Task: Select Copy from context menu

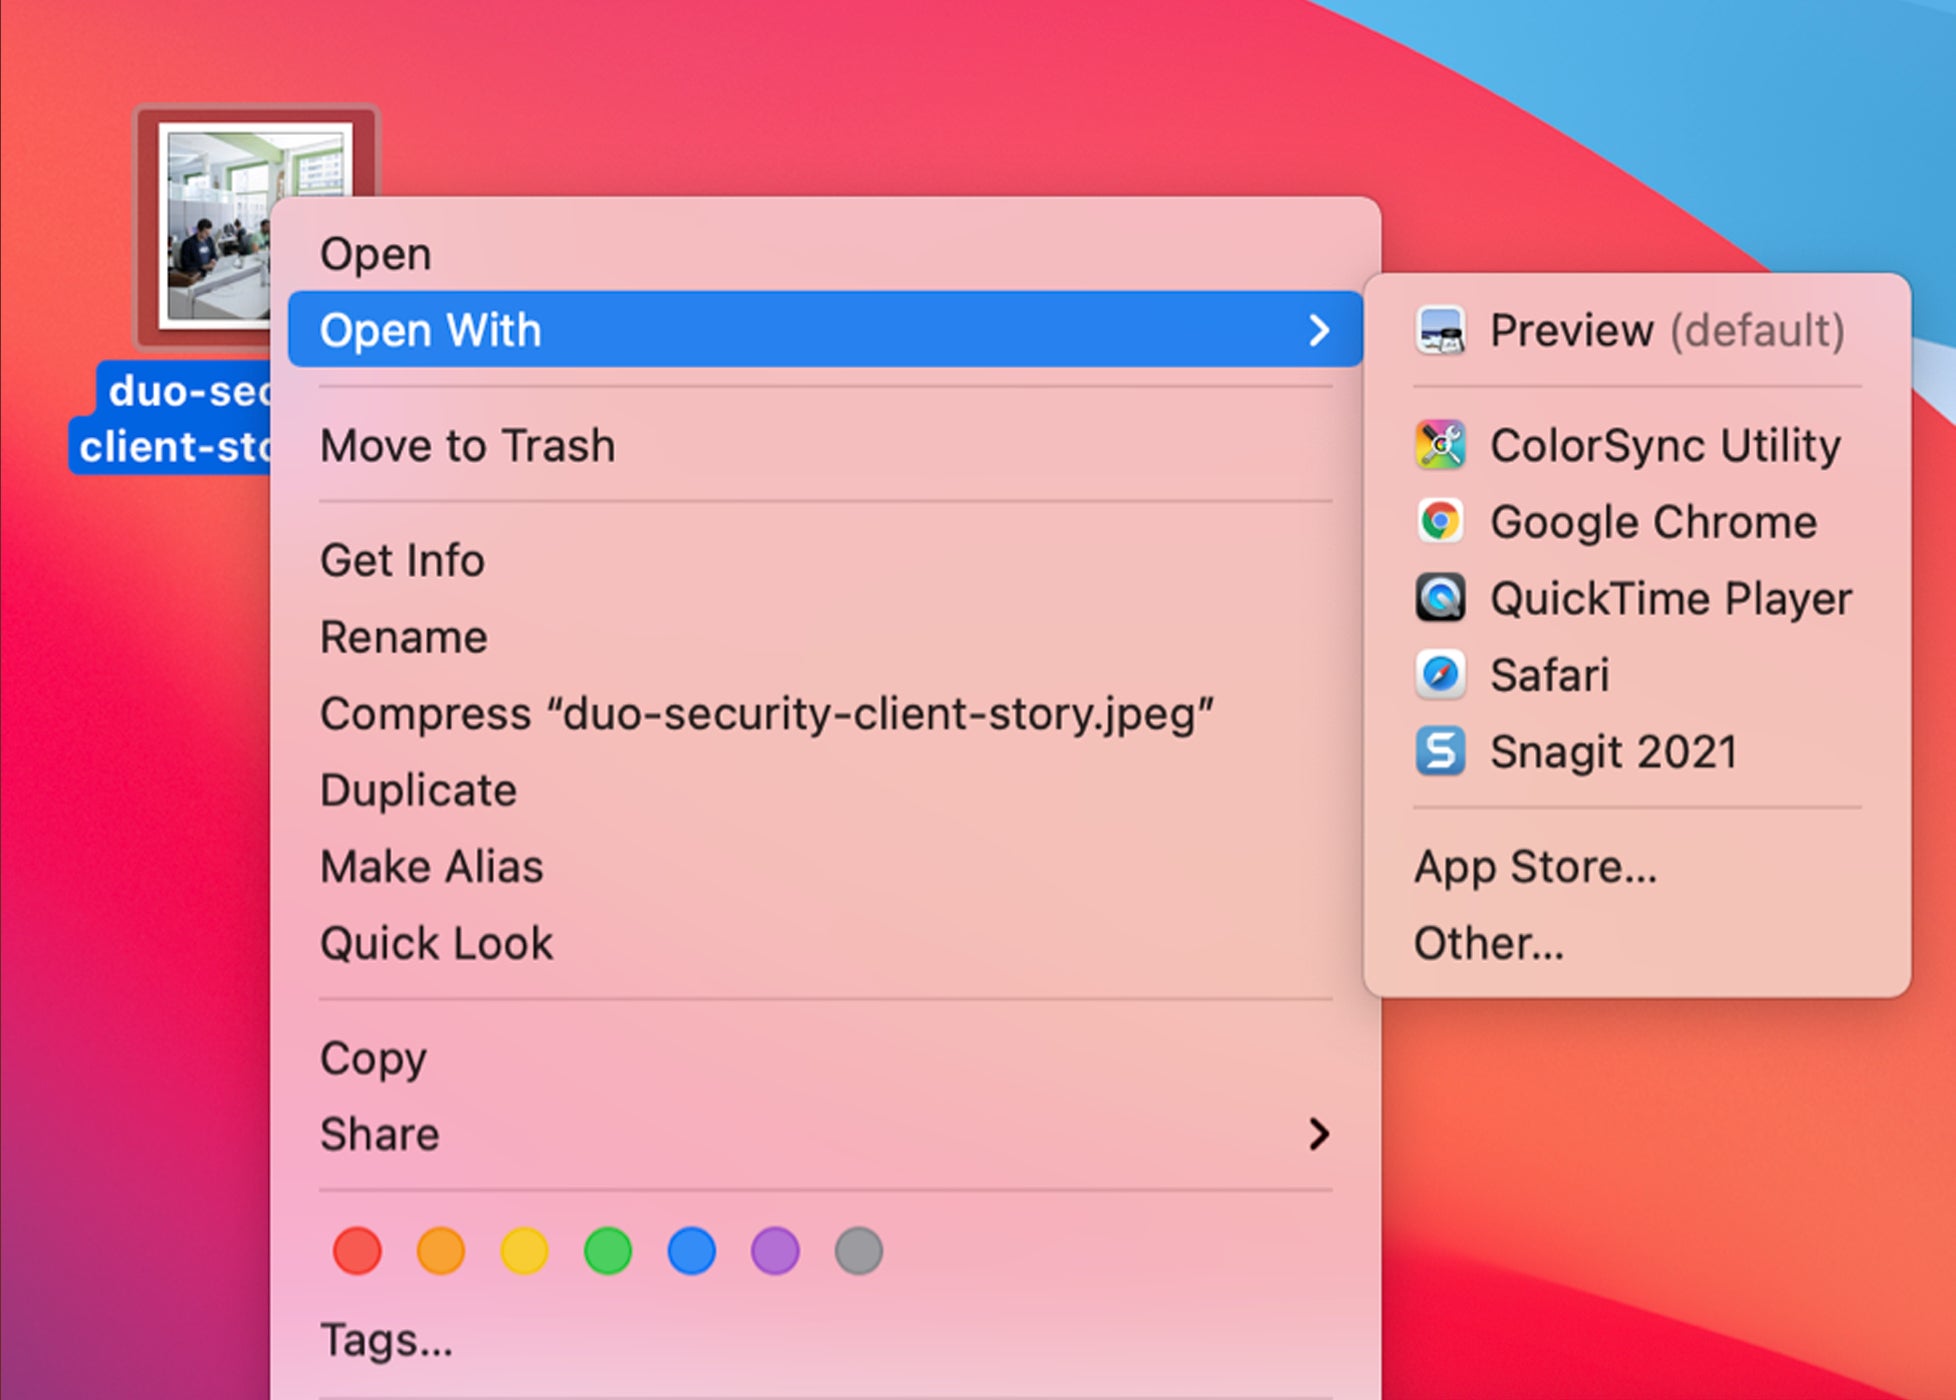Action: coord(825,1058)
